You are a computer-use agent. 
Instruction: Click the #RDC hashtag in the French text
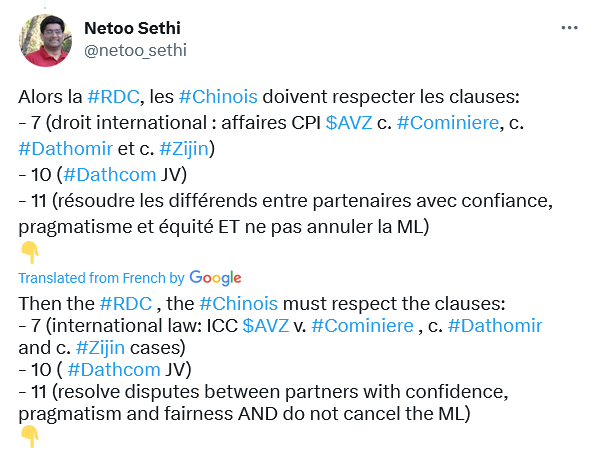pos(113,97)
